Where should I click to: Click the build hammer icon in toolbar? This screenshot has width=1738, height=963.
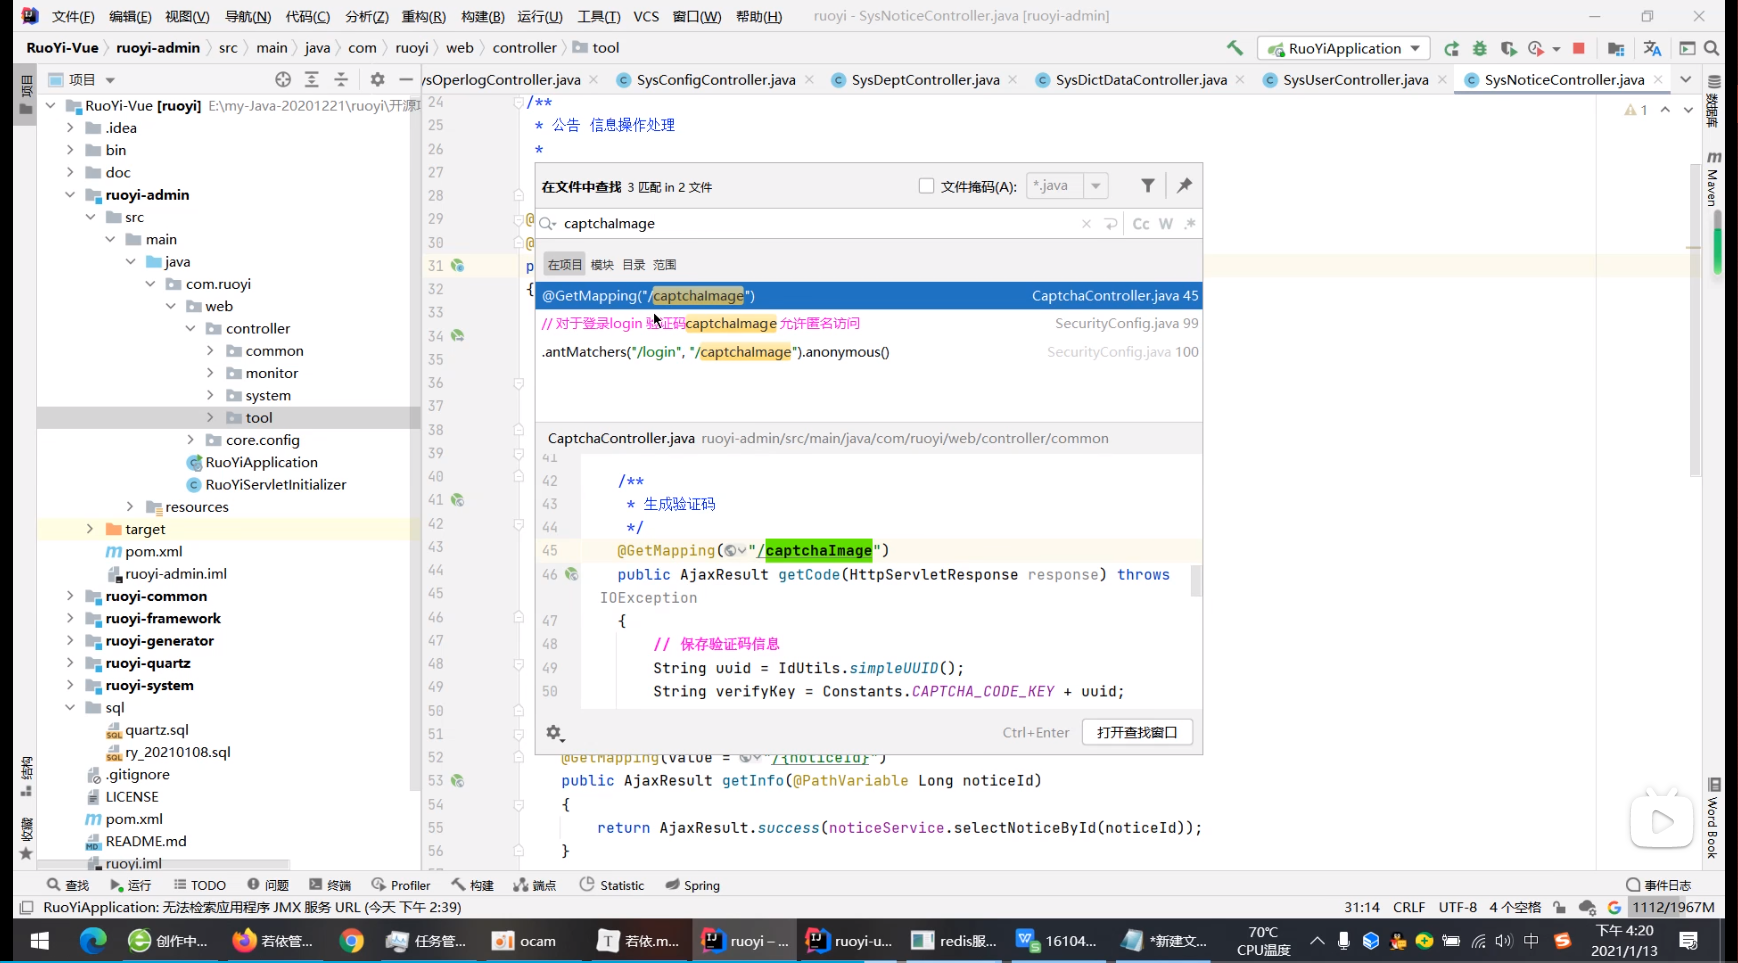click(x=1234, y=48)
